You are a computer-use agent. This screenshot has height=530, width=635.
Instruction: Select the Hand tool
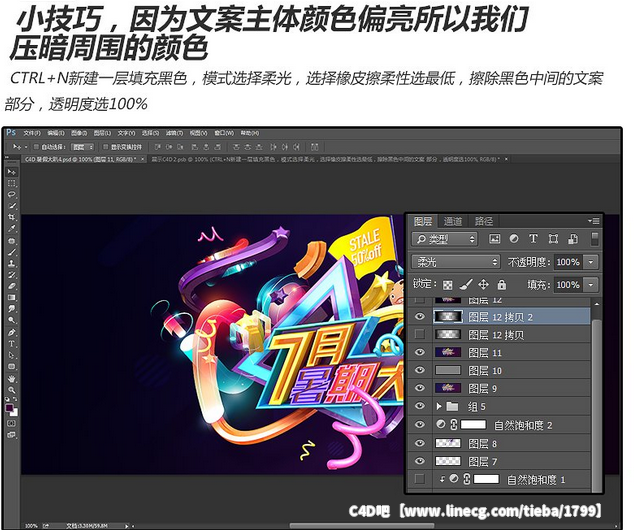pos(12,378)
